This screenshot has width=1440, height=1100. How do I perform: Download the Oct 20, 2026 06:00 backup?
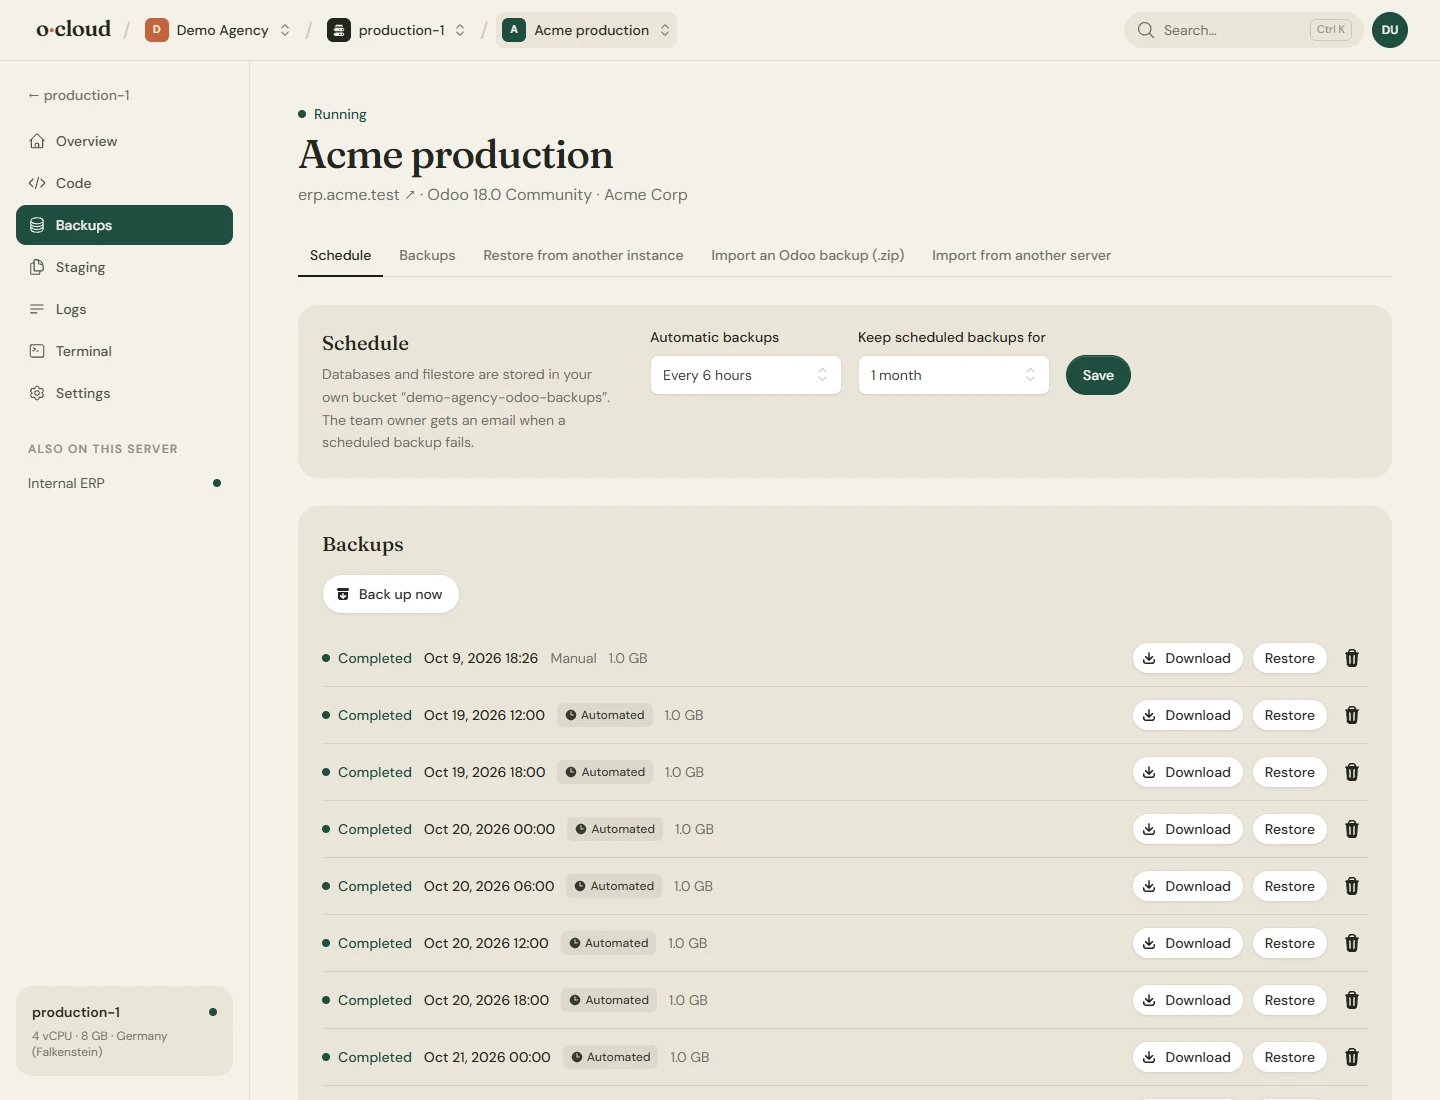click(1188, 886)
